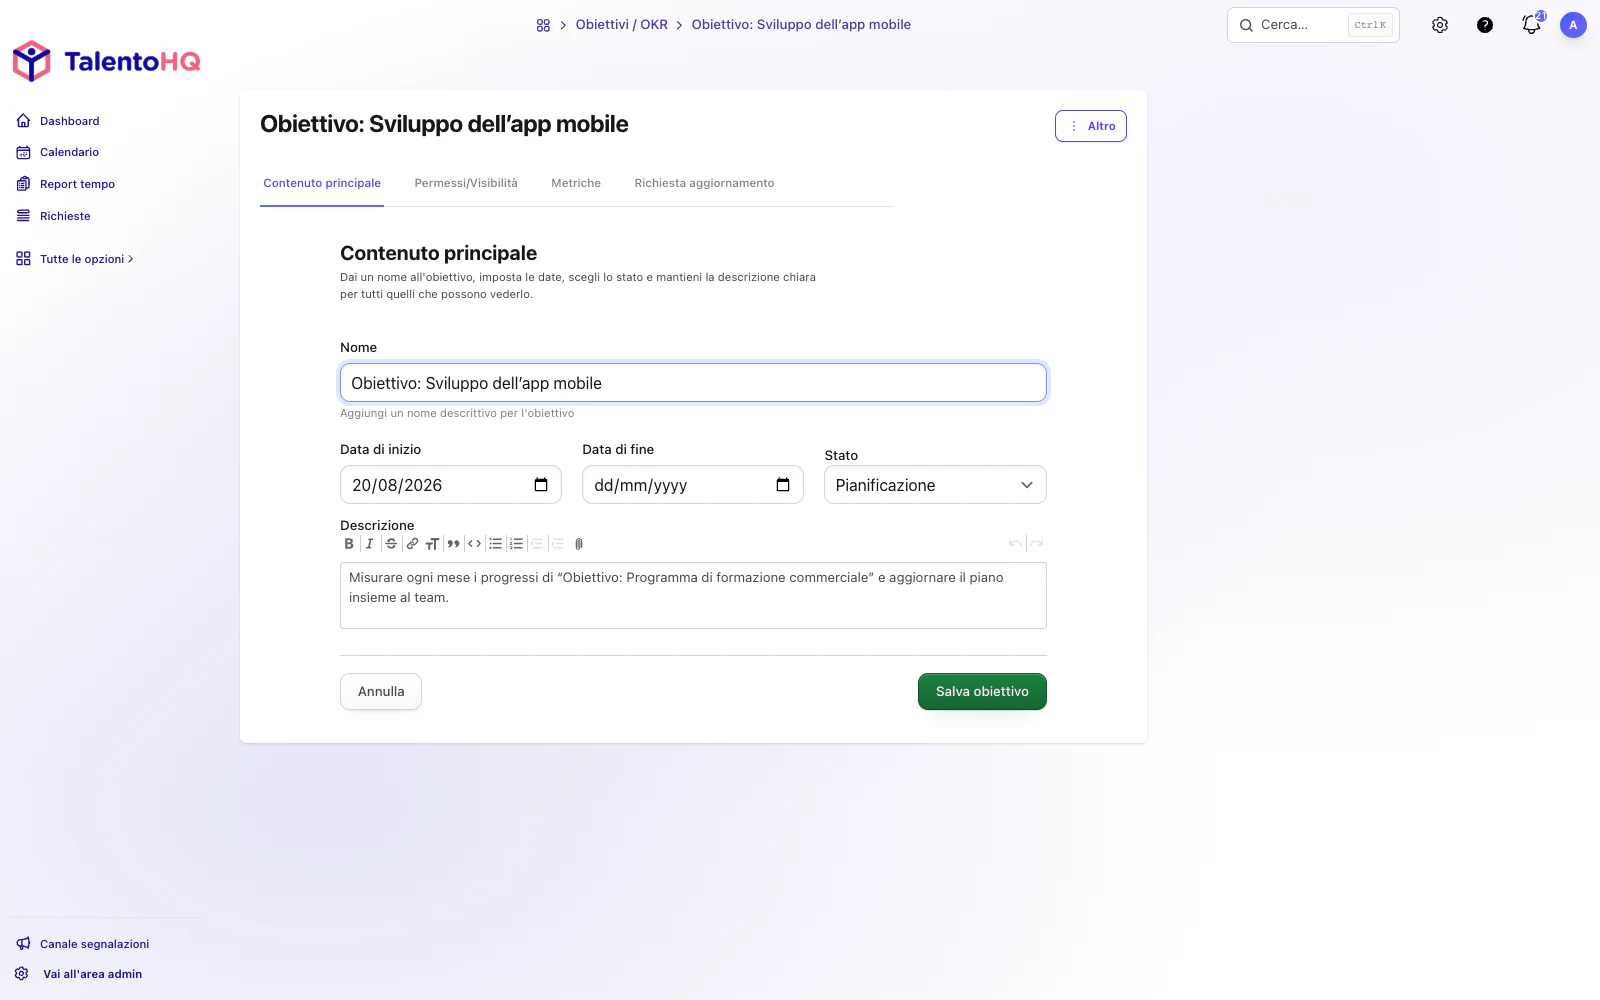Image resolution: width=1600 pixels, height=1000 pixels.
Task: Attach a file to the description
Action: click(x=579, y=544)
